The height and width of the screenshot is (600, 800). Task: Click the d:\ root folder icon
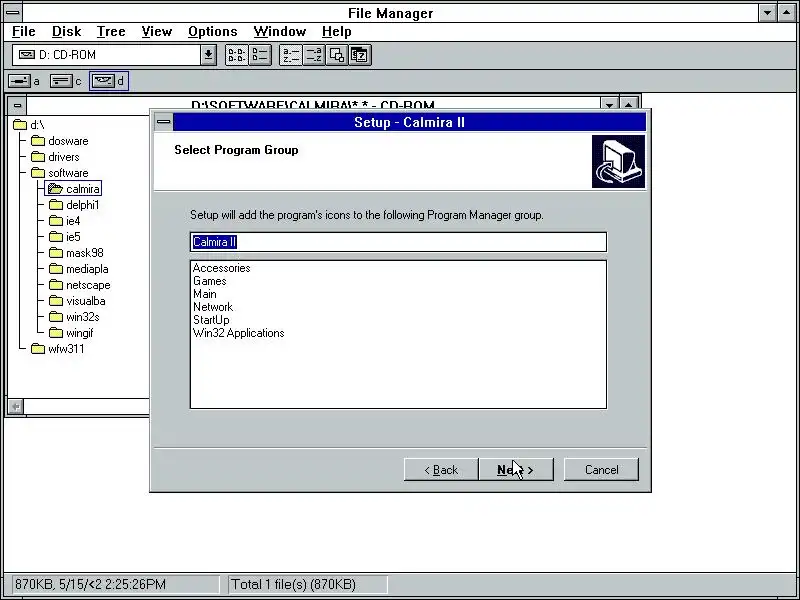20,124
